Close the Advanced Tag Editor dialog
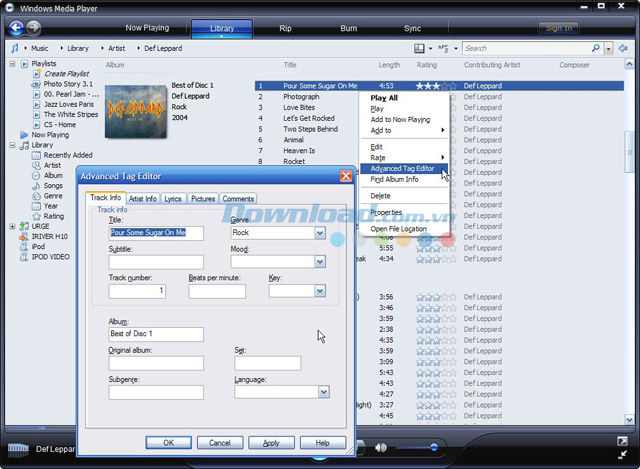Screen dimensions: 640x469 click(x=346, y=176)
